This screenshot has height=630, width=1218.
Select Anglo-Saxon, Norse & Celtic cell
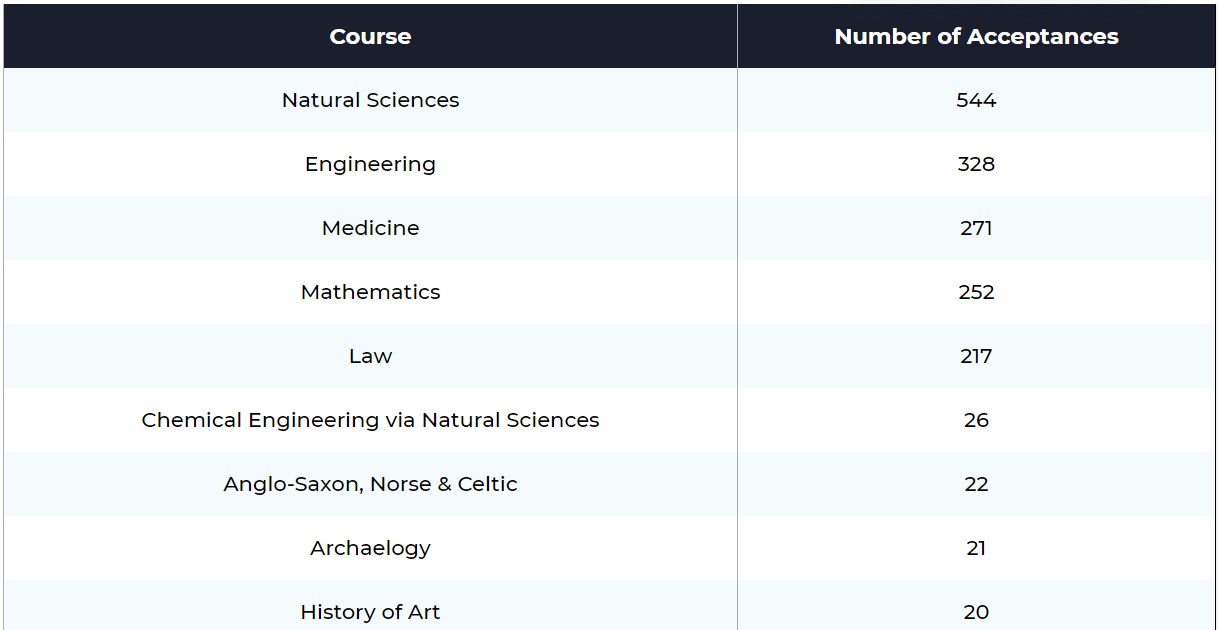click(x=370, y=484)
